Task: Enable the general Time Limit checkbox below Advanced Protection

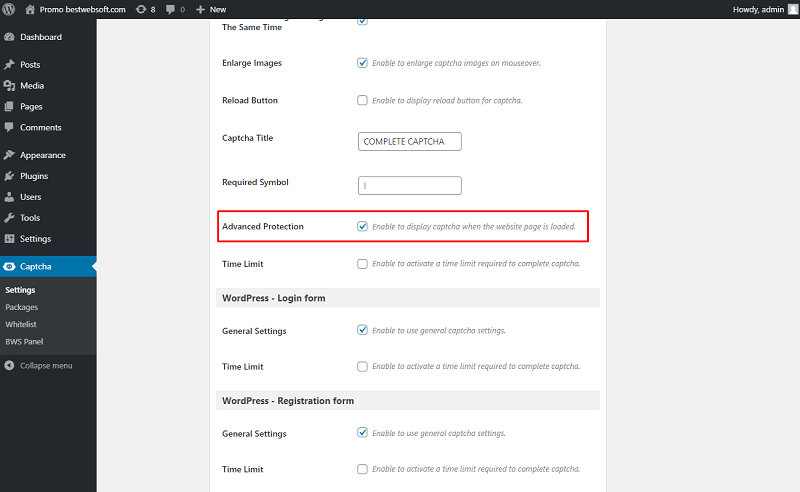Action: (x=362, y=264)
